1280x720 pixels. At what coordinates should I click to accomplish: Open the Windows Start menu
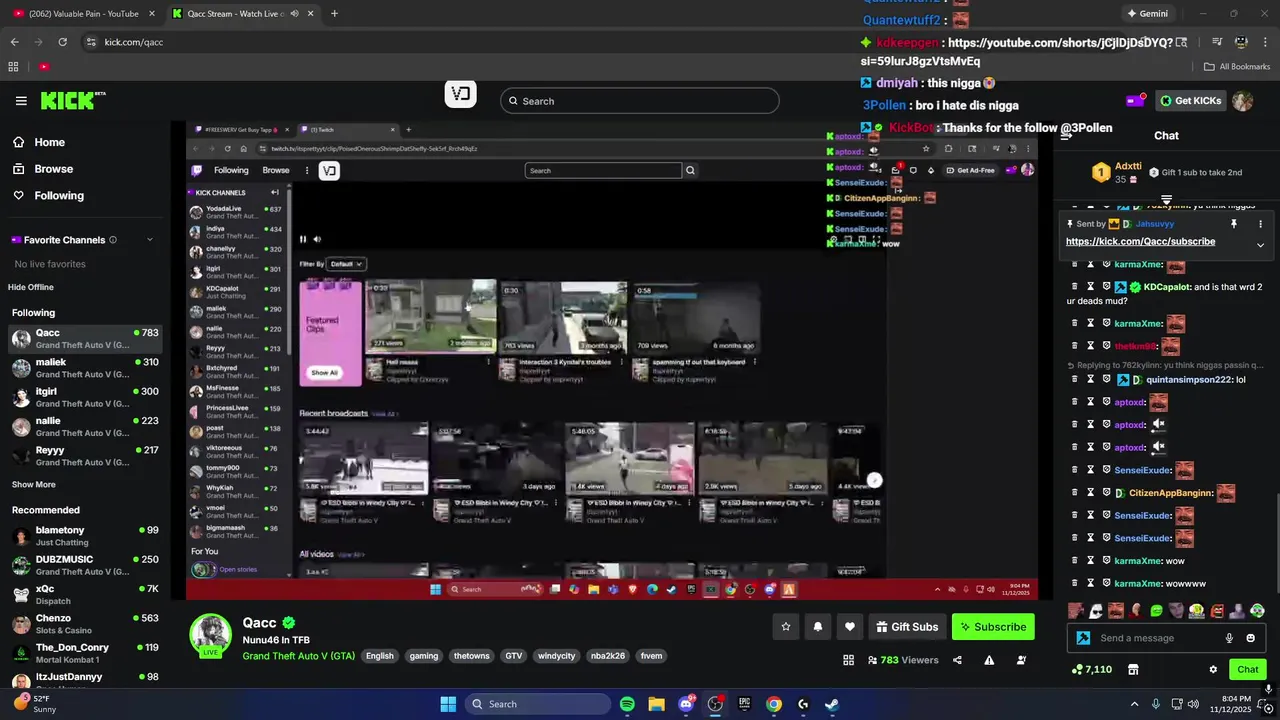(448, 704)
